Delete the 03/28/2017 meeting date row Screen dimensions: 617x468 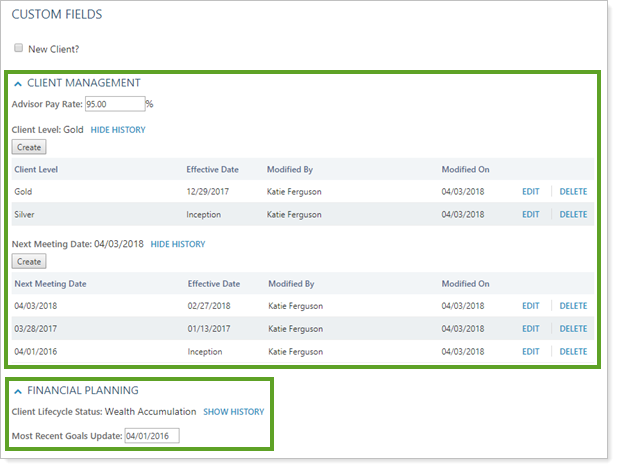[573, 329]
